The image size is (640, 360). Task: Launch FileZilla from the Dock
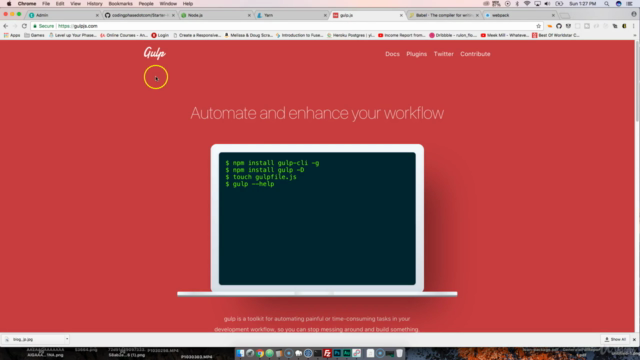point(327,353)
